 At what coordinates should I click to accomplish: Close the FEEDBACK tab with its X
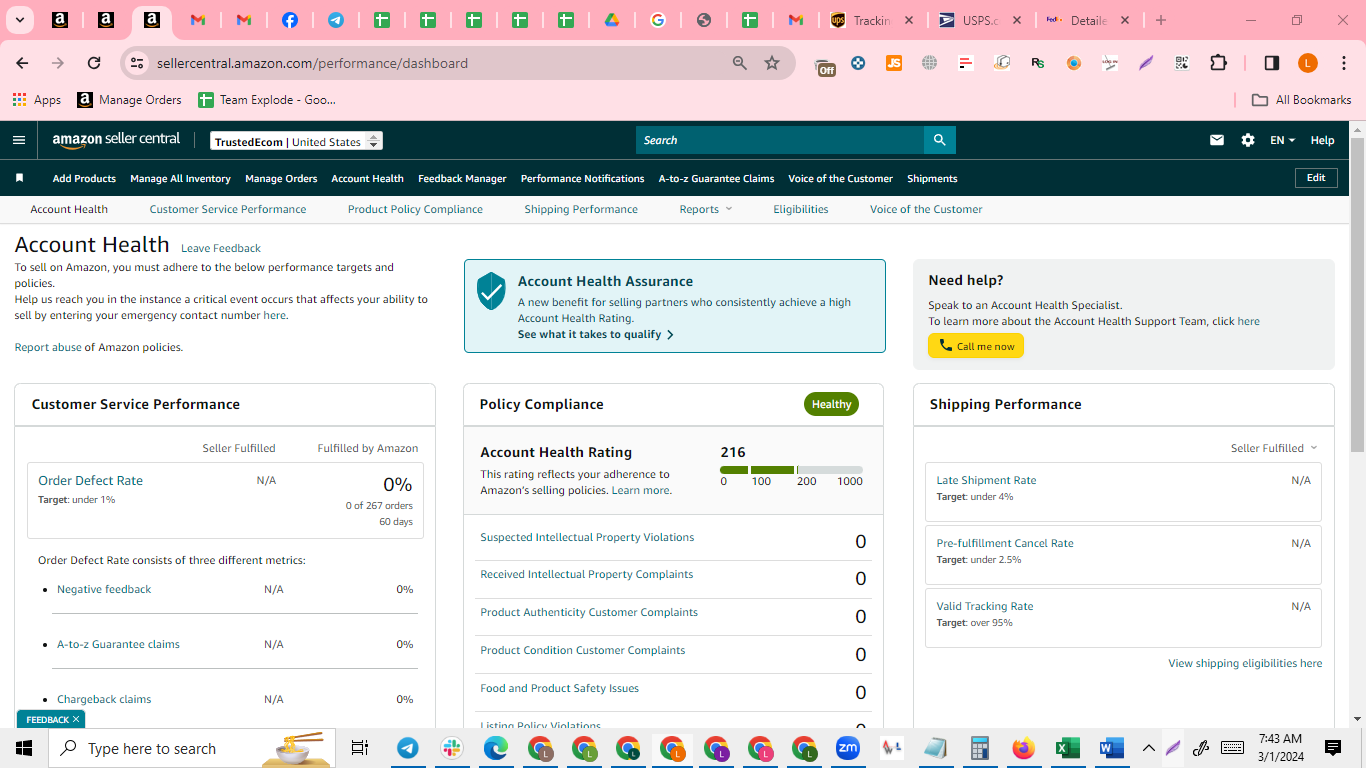[76, 720]
